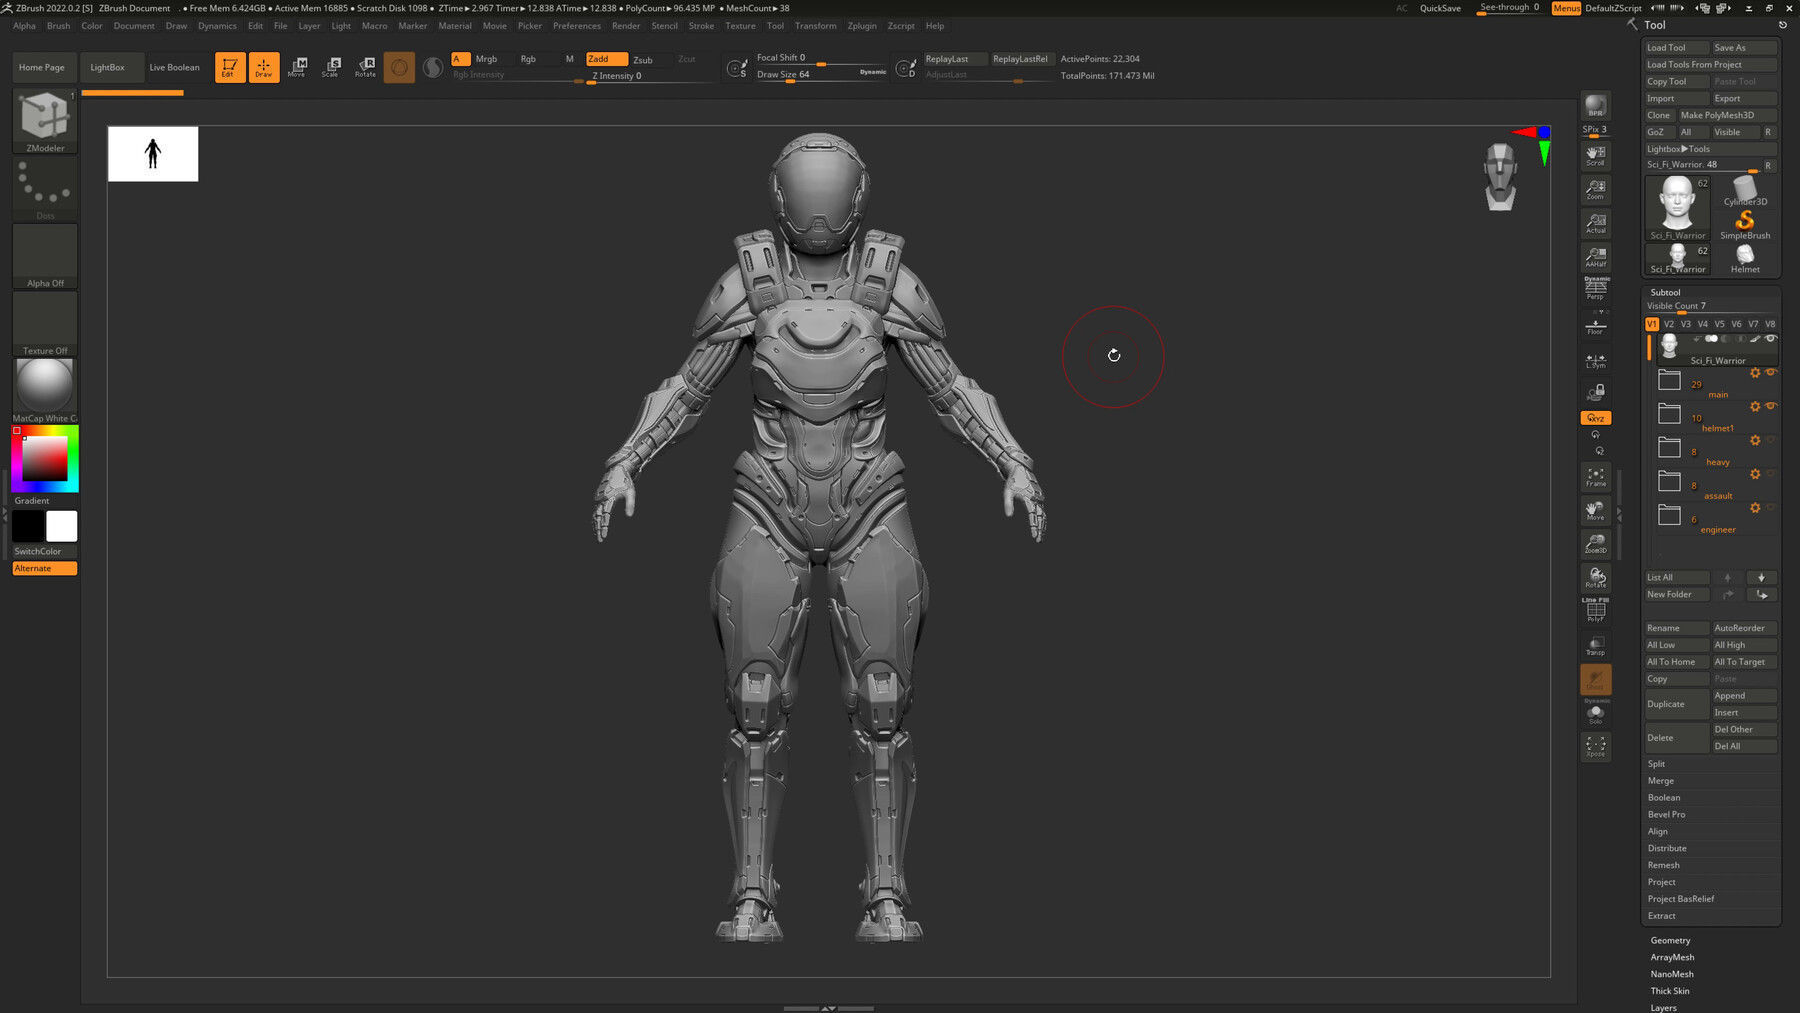Switch to V2 subtool visibility set

[x=1668, y=324]
